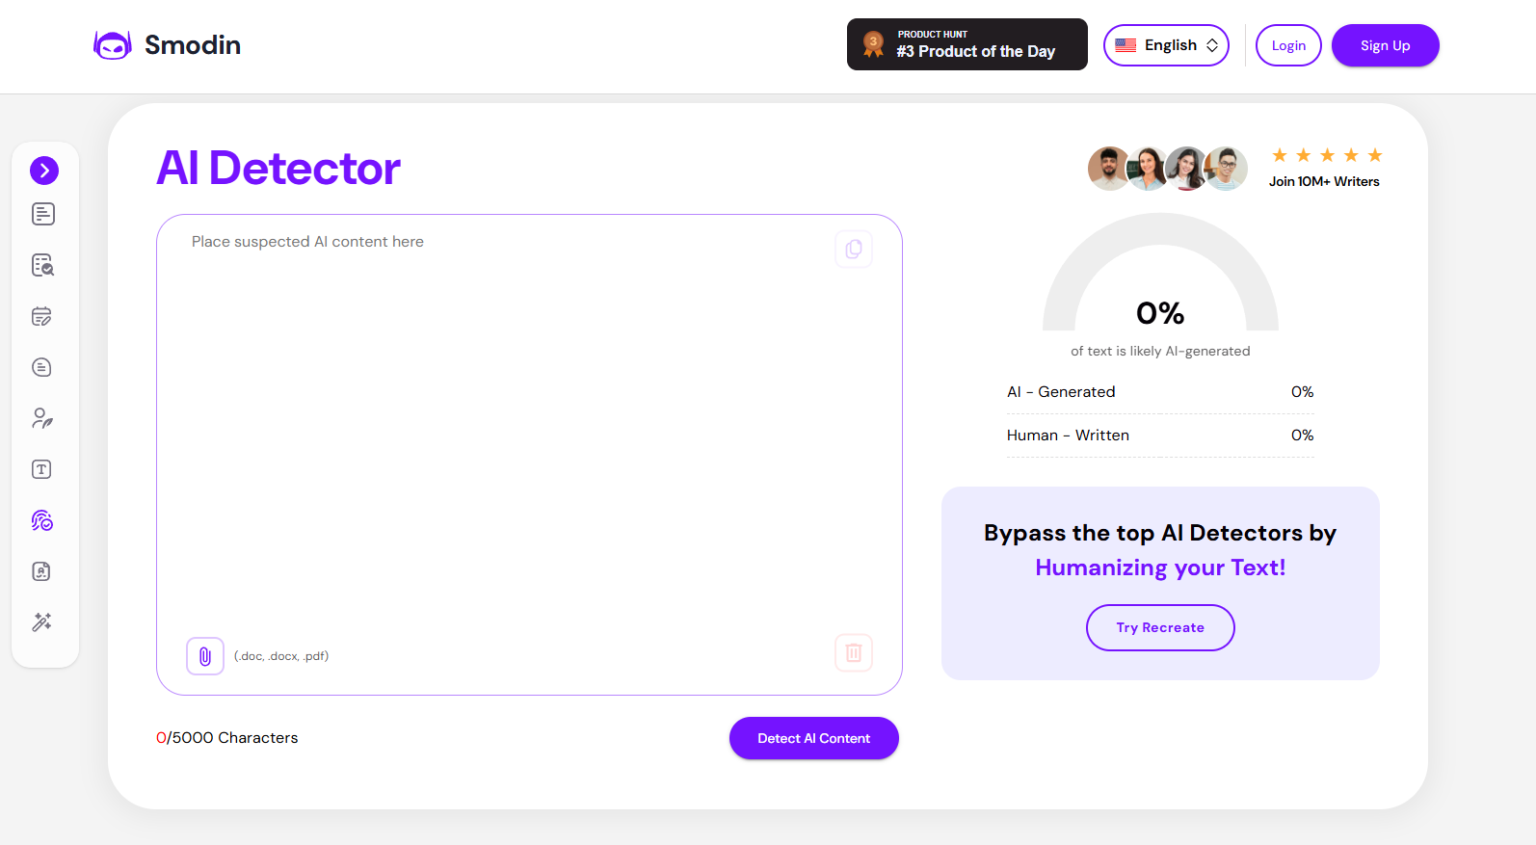The width and height of the screenshot is (1536, 845).
Task: Click the copy icon inside the text box
Action: tap(853, 248)
